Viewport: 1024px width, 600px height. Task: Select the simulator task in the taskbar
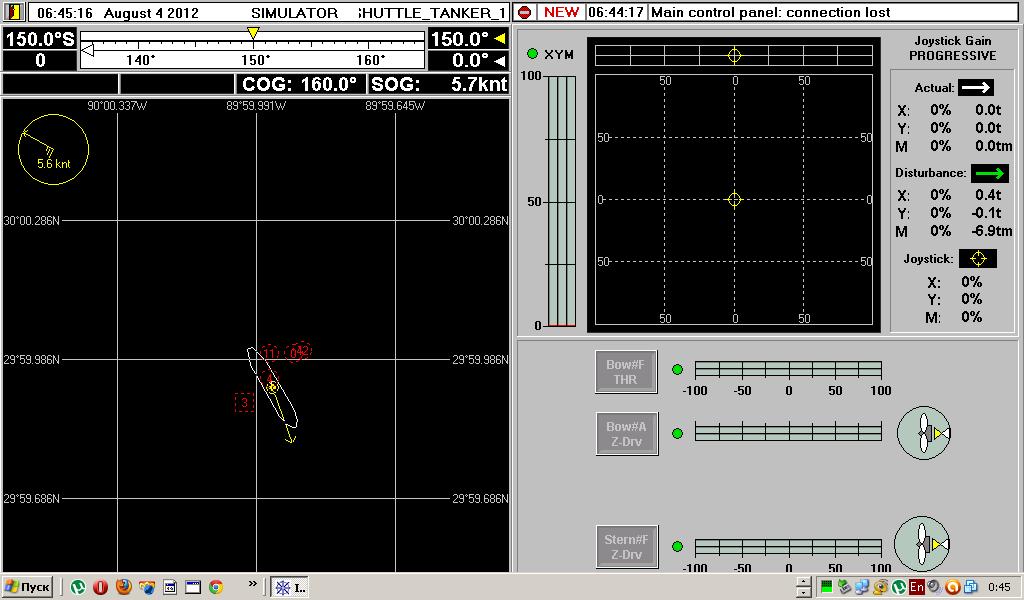point(290,587)
